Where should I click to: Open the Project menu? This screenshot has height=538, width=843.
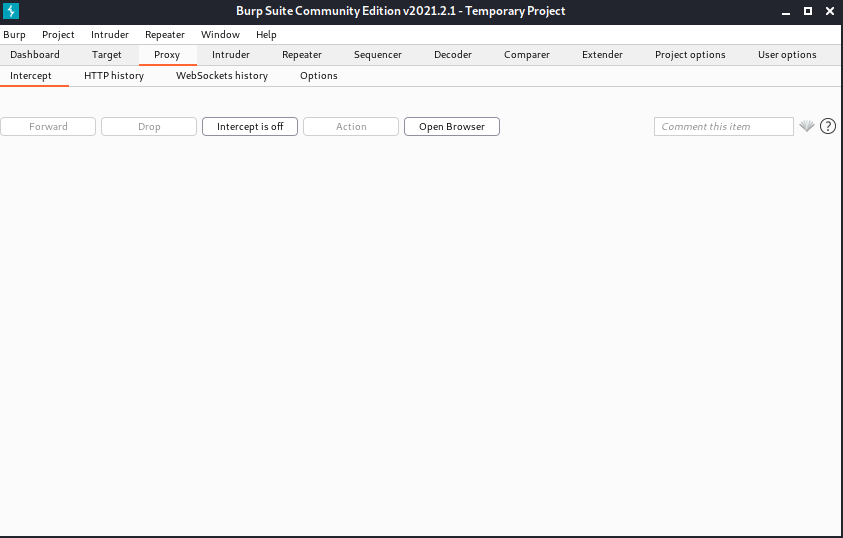tap(58, 35)
